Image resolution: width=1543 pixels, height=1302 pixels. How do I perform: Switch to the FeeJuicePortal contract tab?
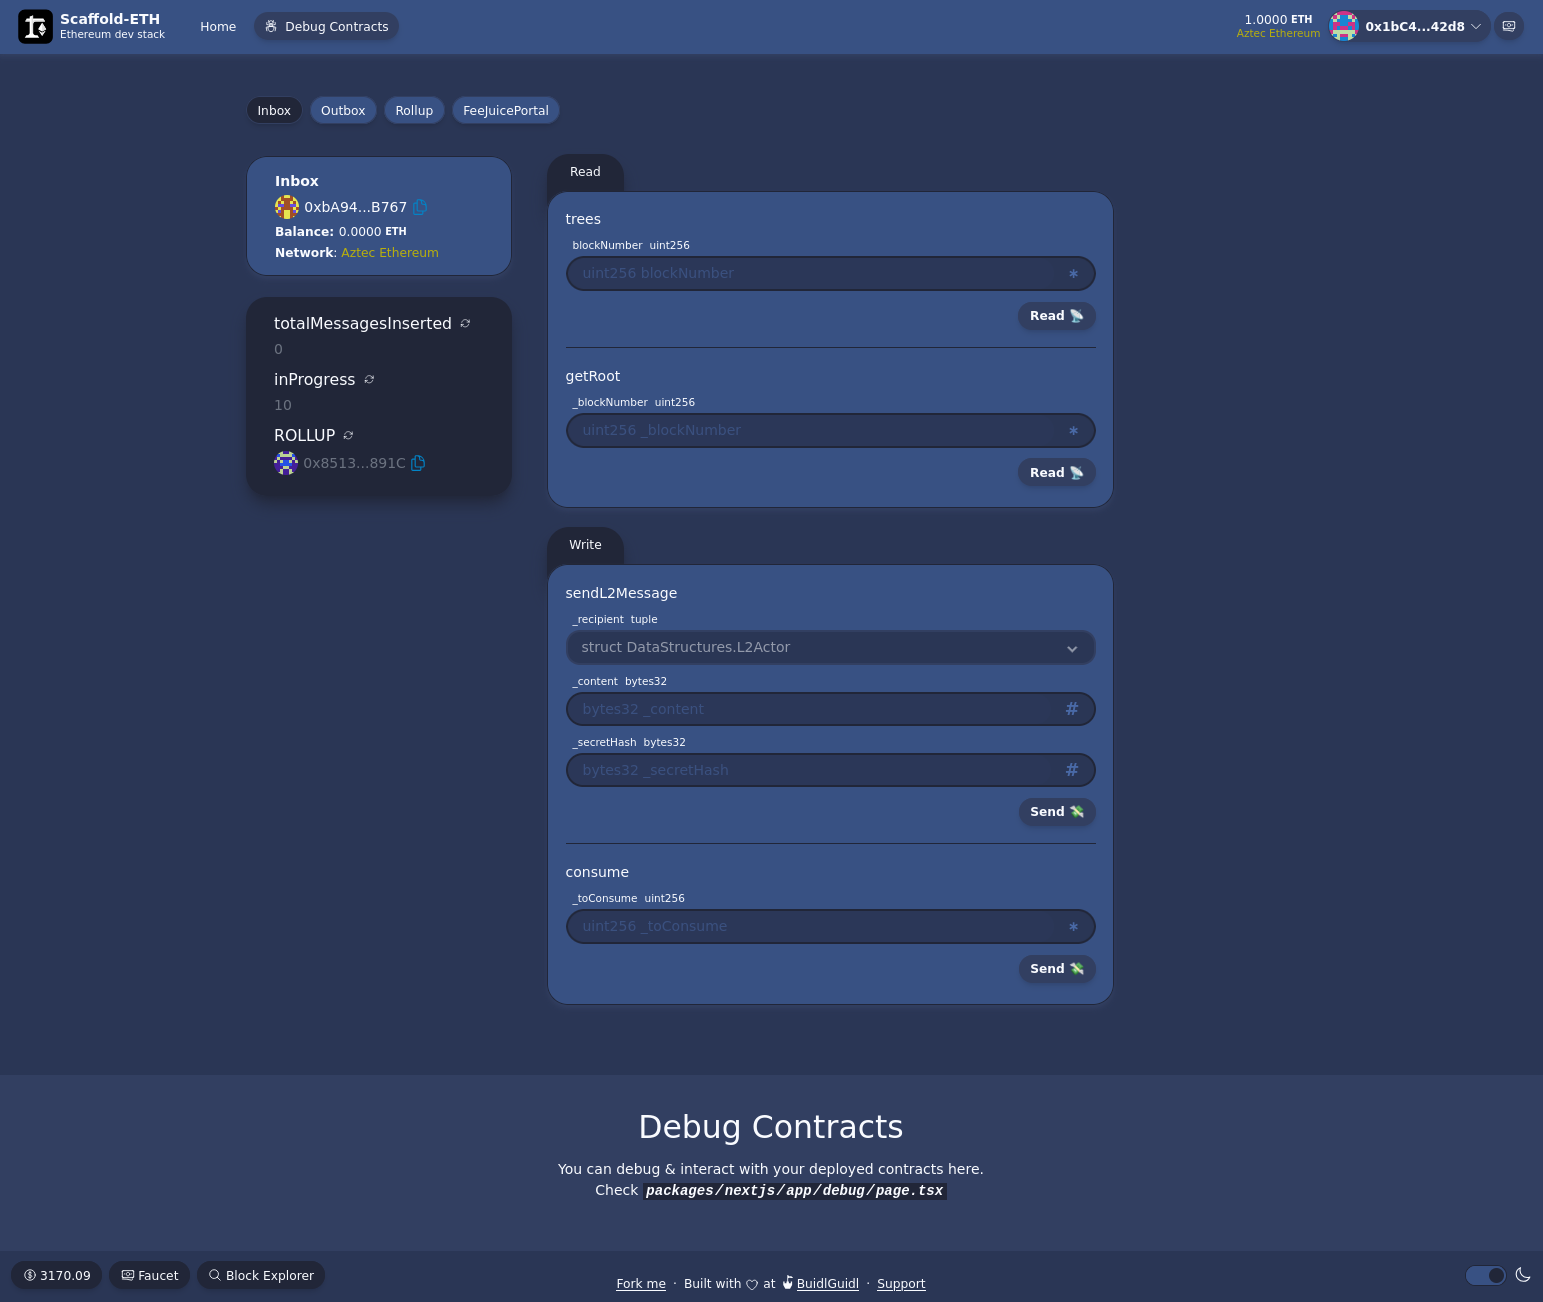(x=506, y=110)
